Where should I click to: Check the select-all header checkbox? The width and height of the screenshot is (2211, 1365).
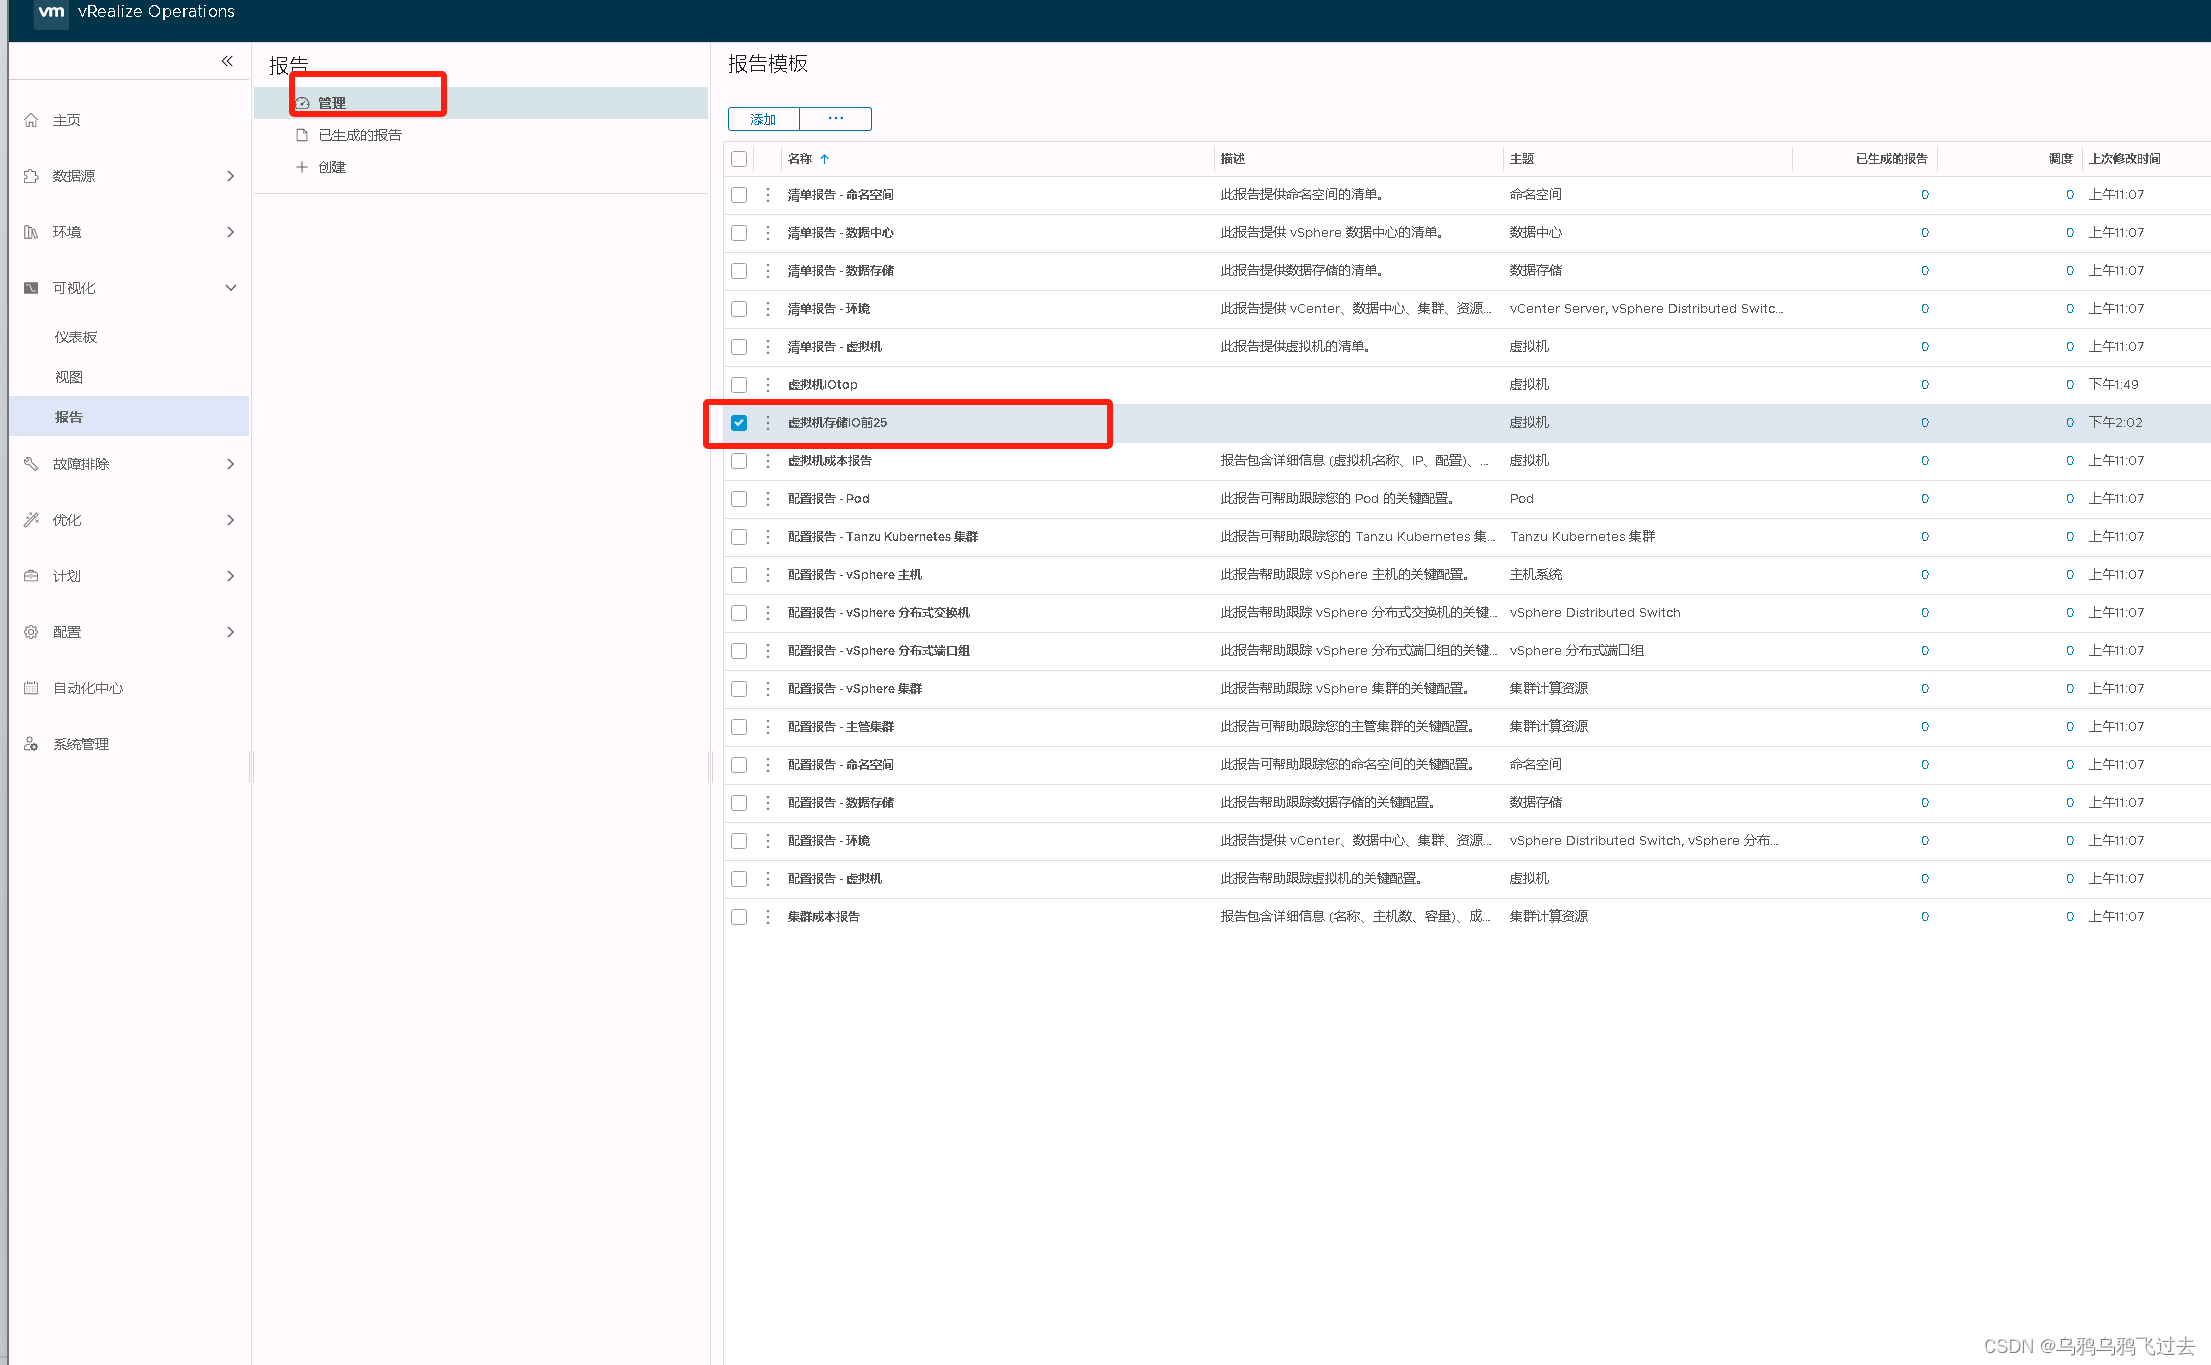coord(739,159)
